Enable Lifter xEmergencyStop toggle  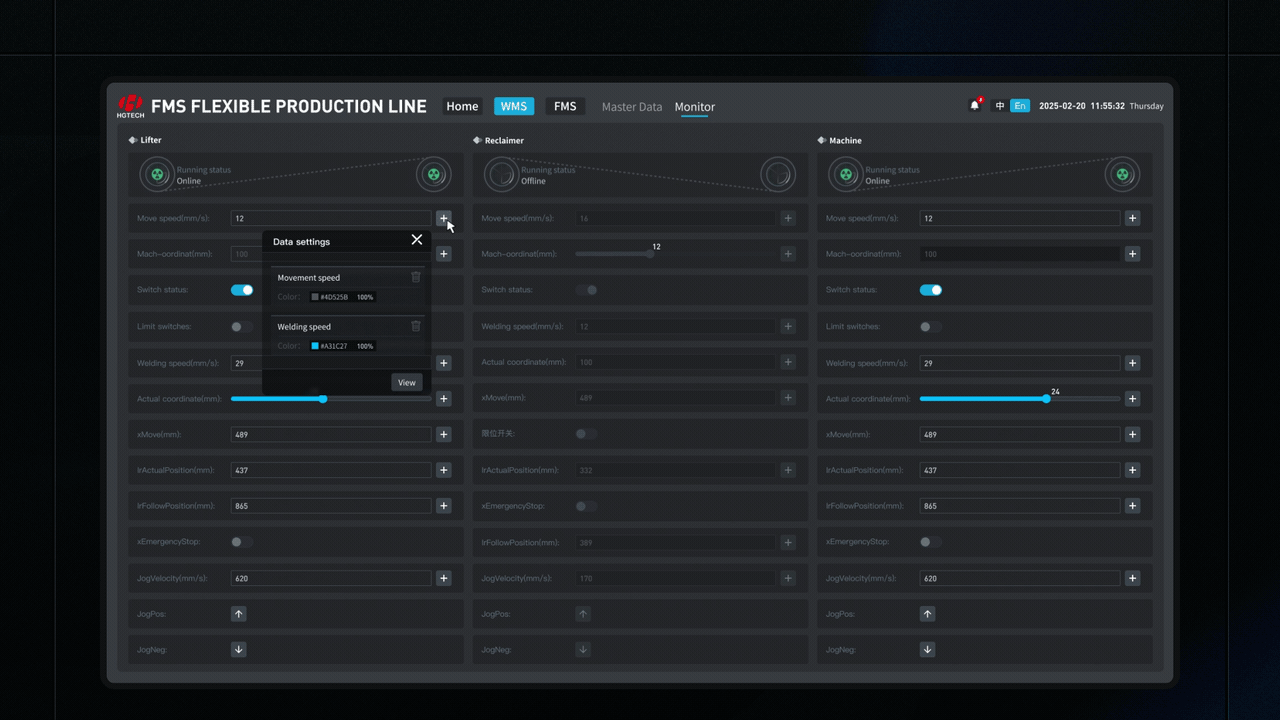point(242,542)
